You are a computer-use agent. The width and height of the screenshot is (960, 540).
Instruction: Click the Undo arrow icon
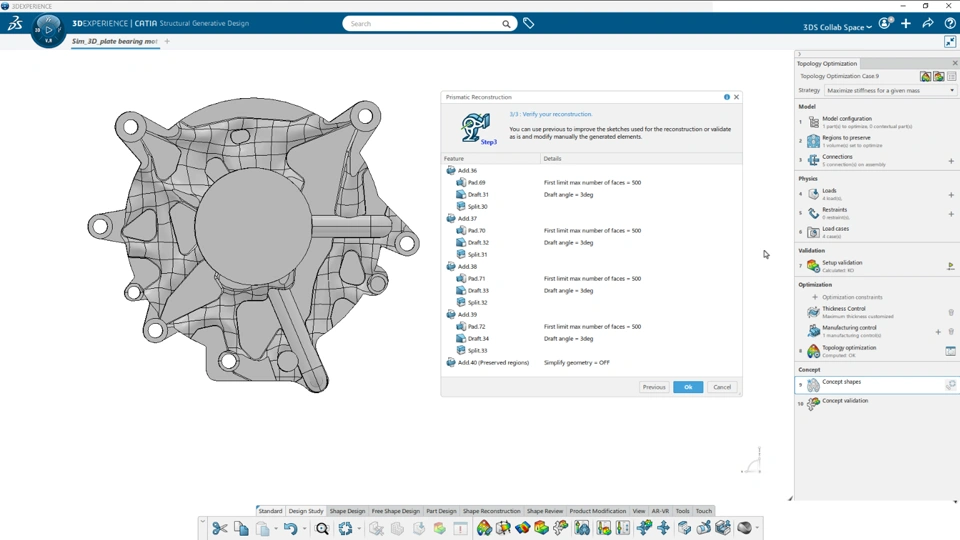point(289,528)
